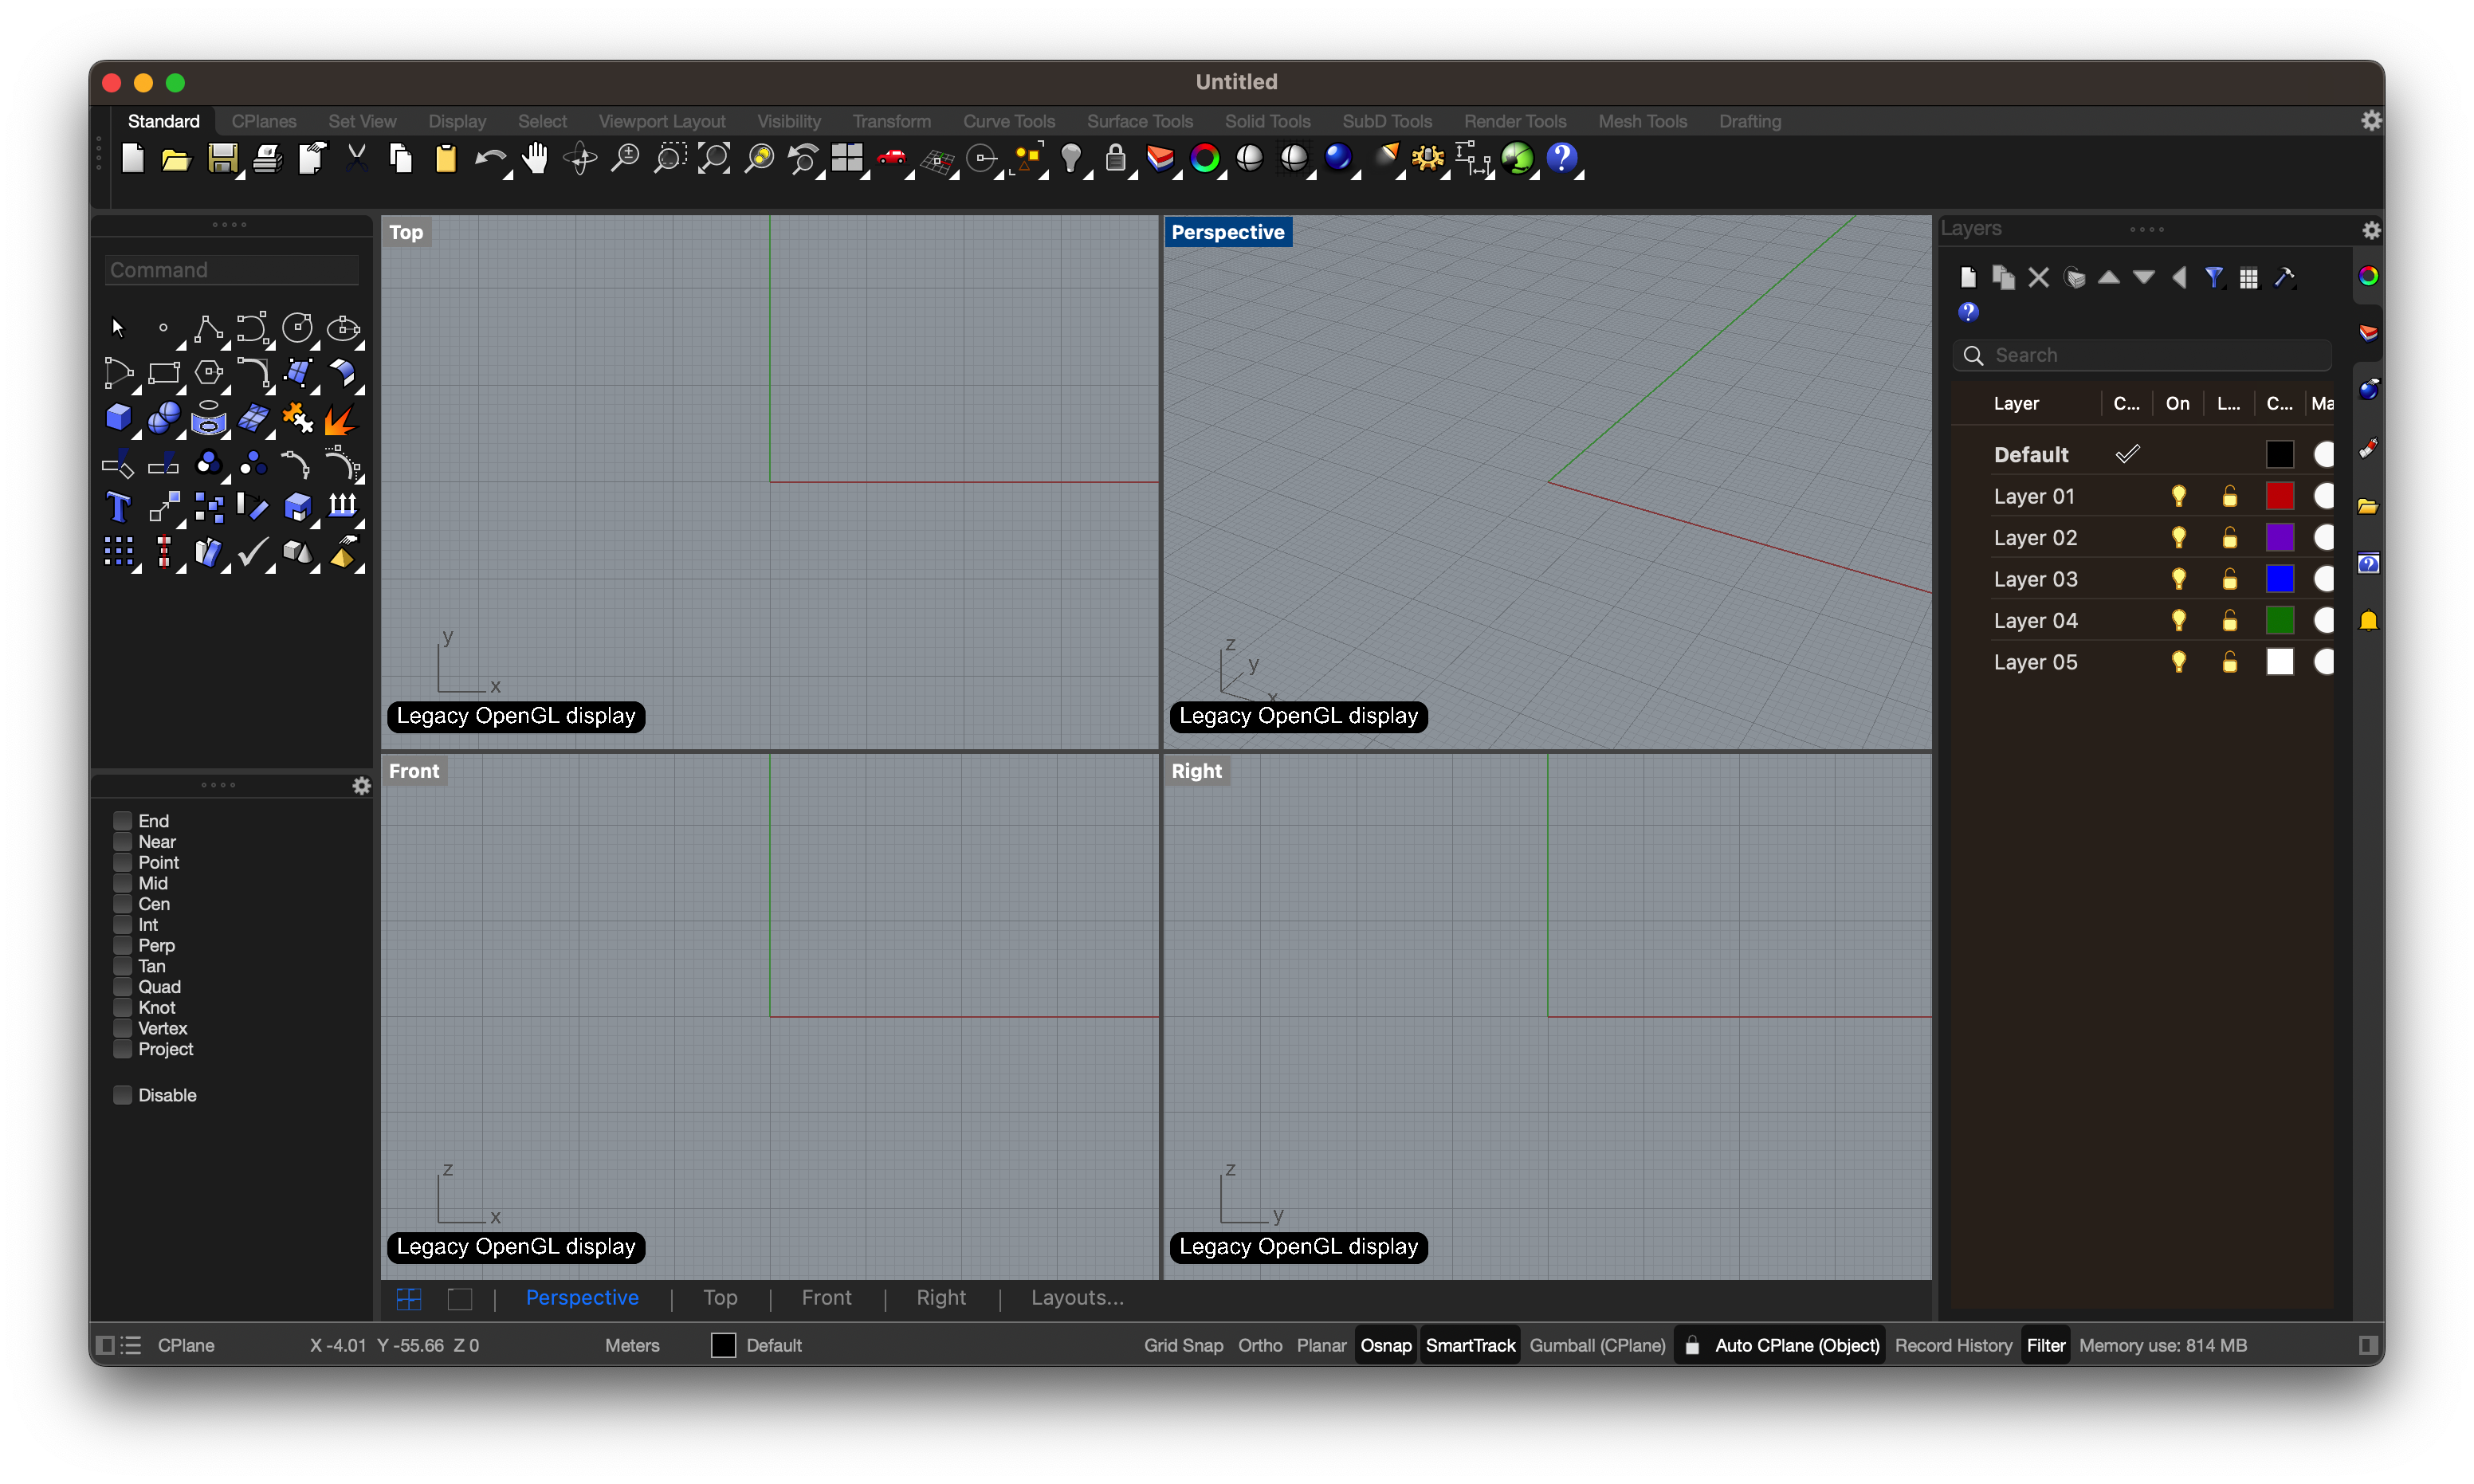Click the Layouts... viewport tab button
2474x1484 pixels.
(x=1076, y=1298)
